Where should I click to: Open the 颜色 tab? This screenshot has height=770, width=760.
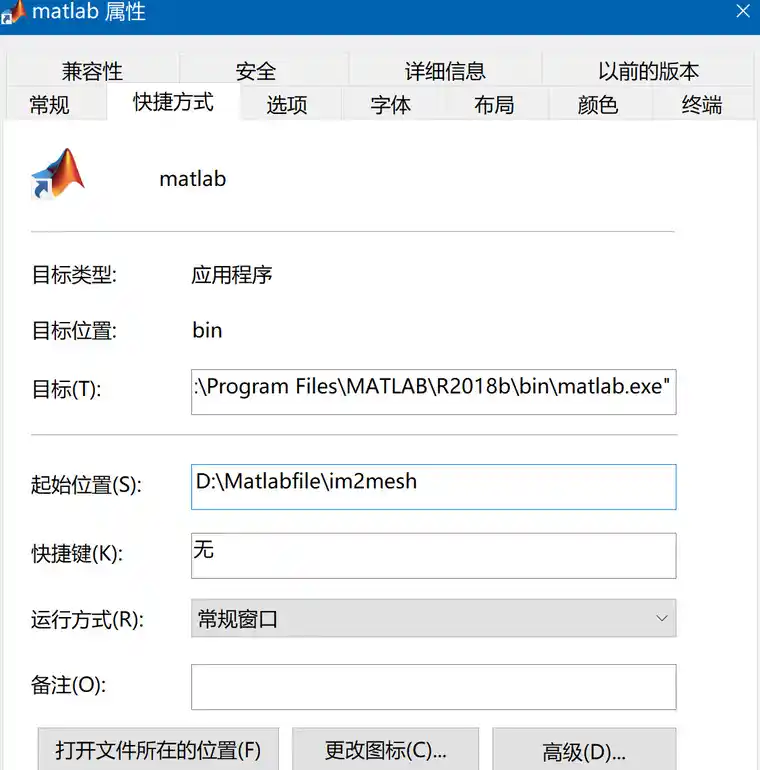tap(598, 104)
